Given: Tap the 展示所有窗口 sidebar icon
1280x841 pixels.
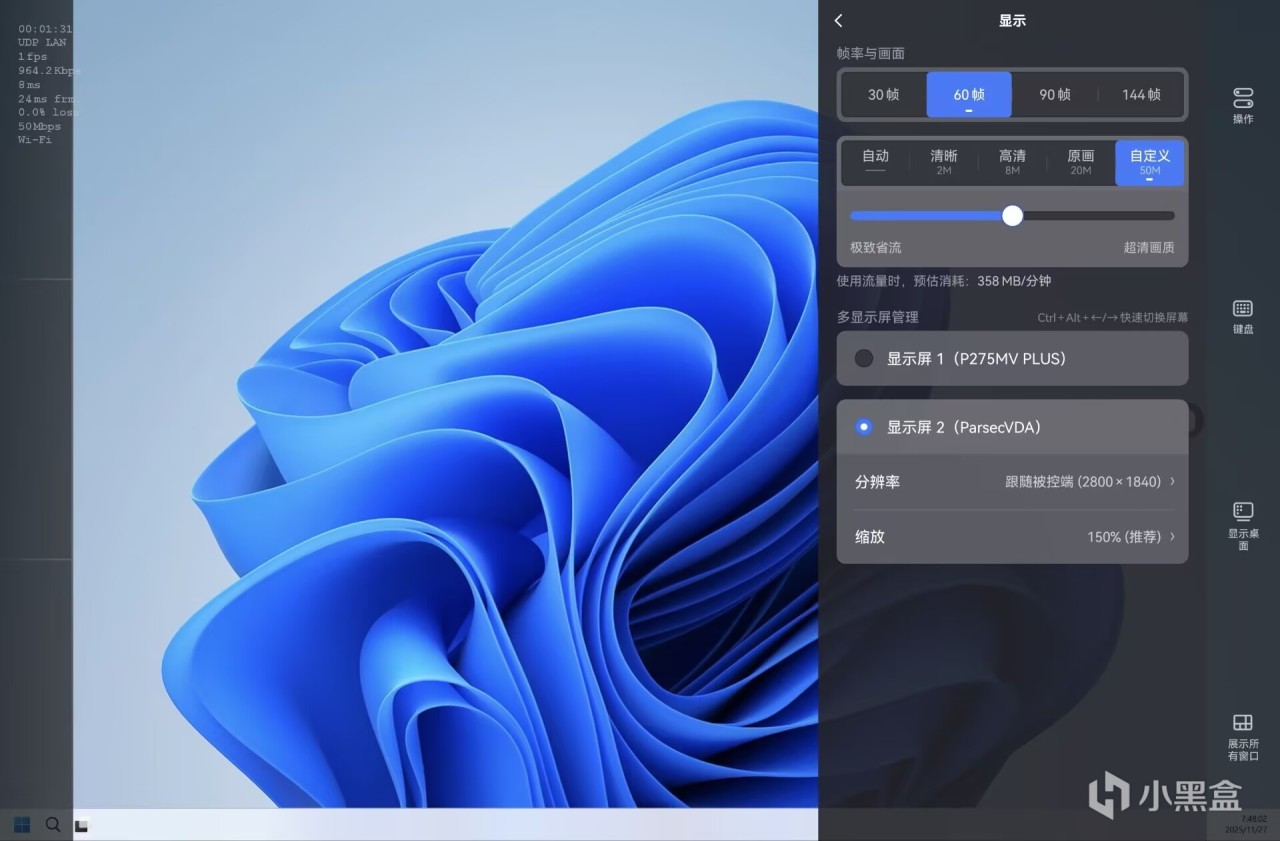Looking at the screenshot, I should point(1243,737).
